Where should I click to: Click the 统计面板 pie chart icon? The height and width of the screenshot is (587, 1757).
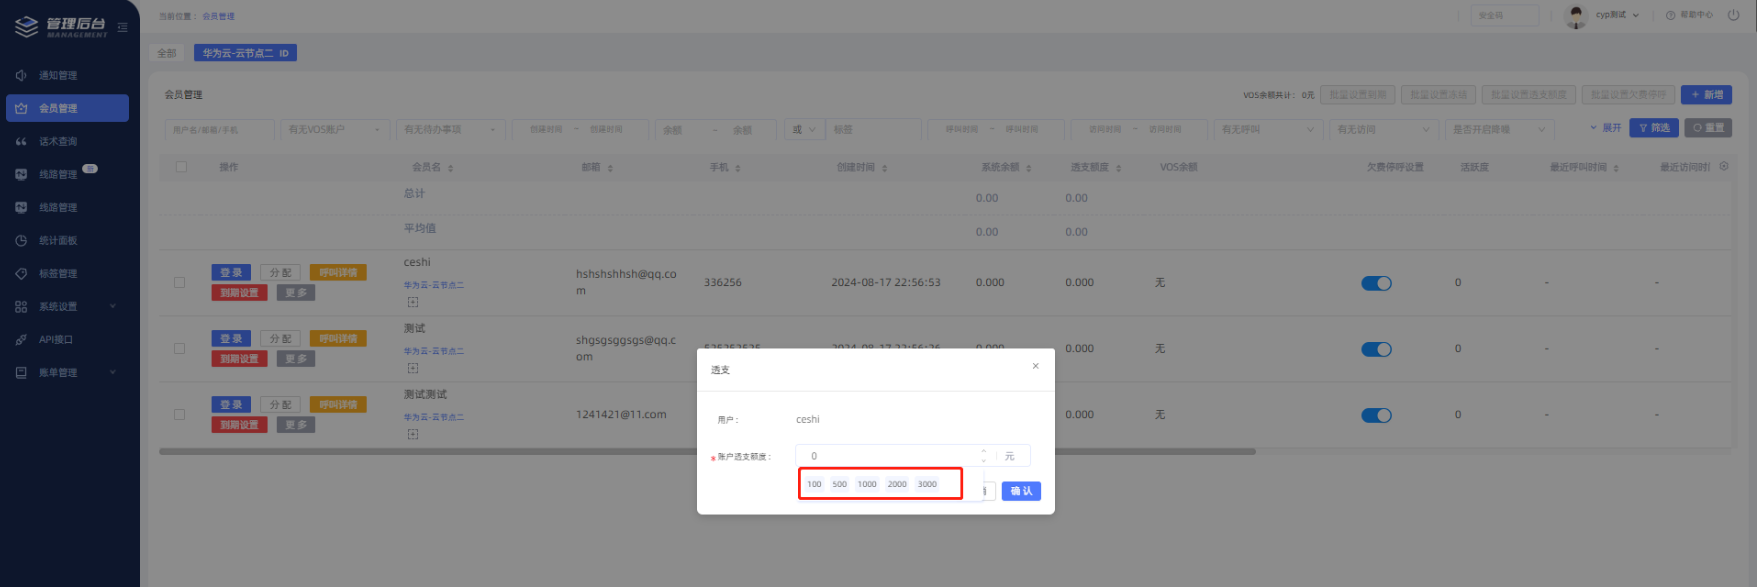21,240
